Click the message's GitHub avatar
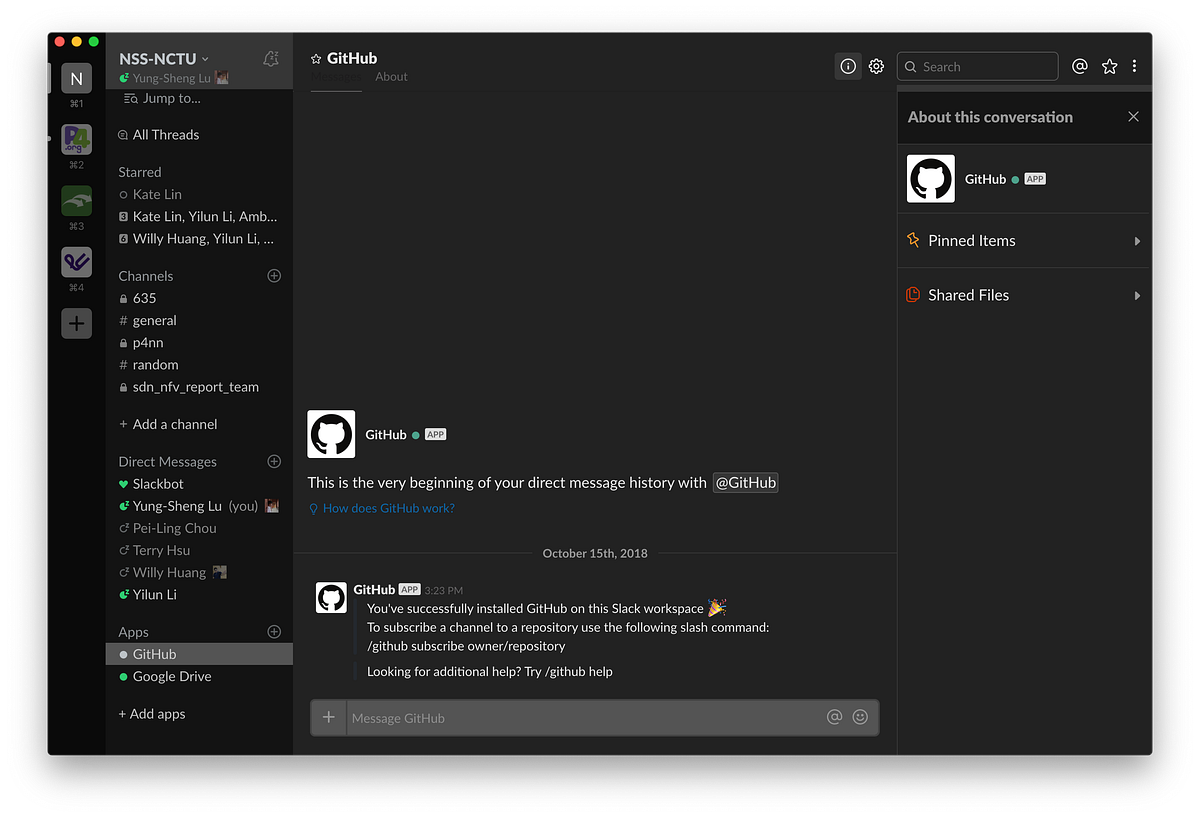 [x=331, y=597]
